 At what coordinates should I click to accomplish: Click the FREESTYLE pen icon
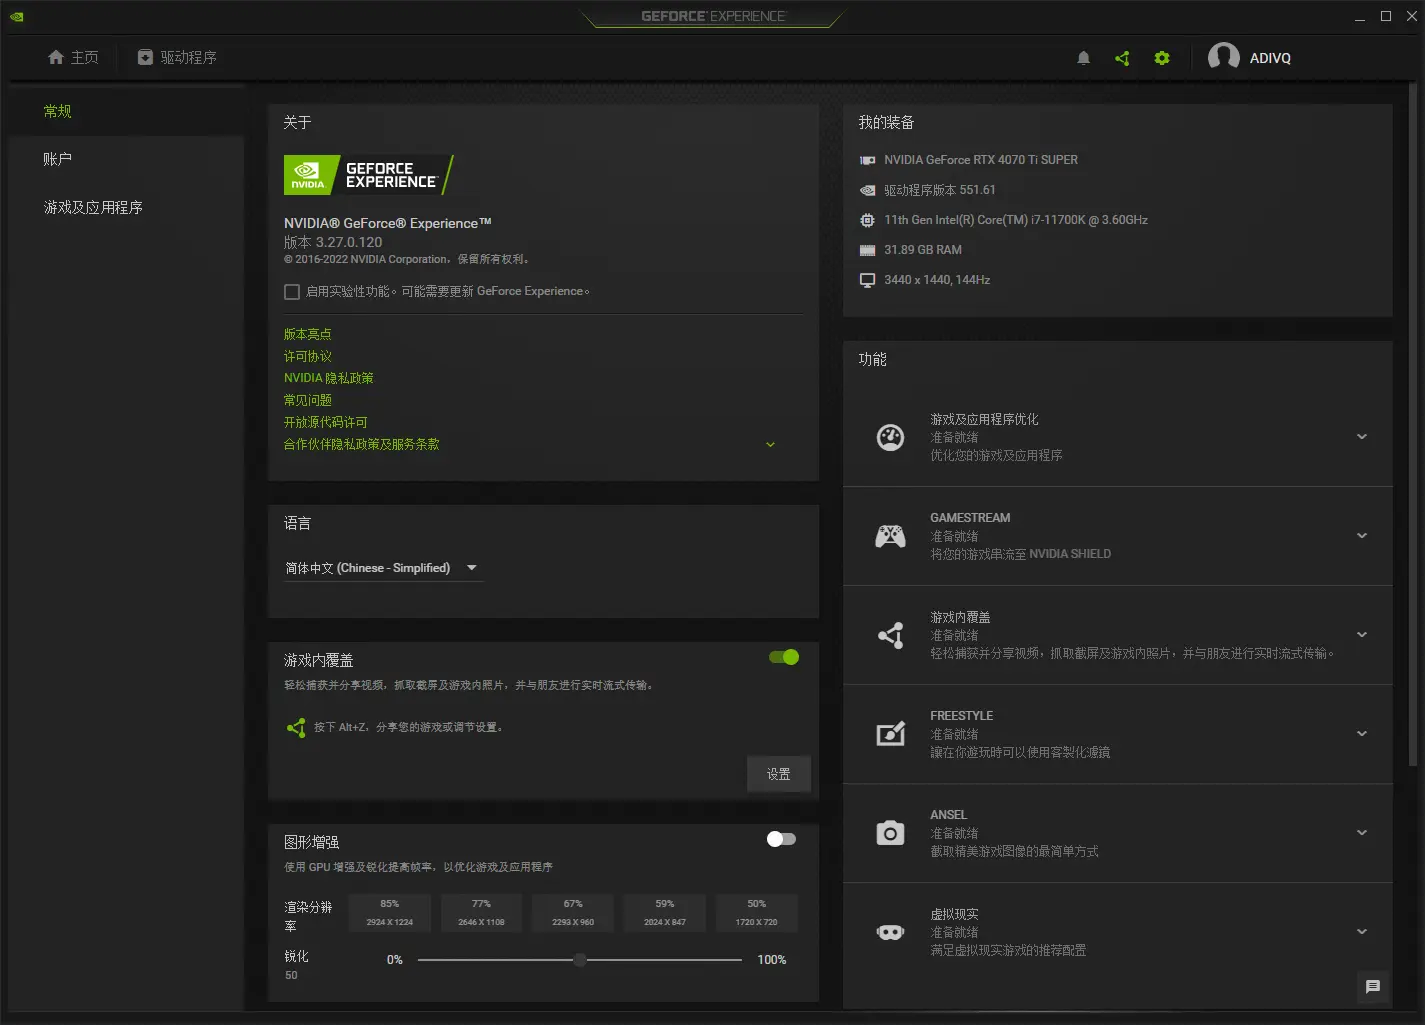(890, 734)
